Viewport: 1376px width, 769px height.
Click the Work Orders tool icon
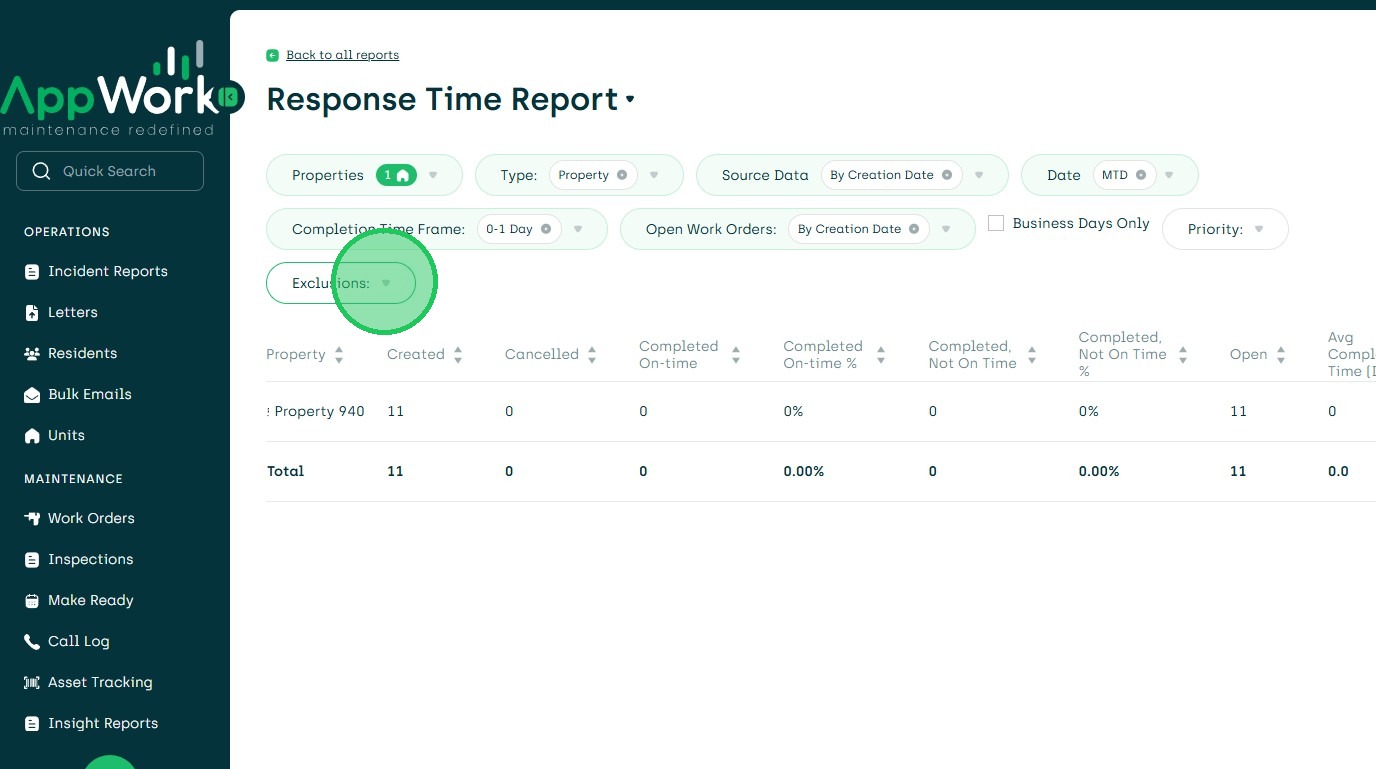coord(32,519)
